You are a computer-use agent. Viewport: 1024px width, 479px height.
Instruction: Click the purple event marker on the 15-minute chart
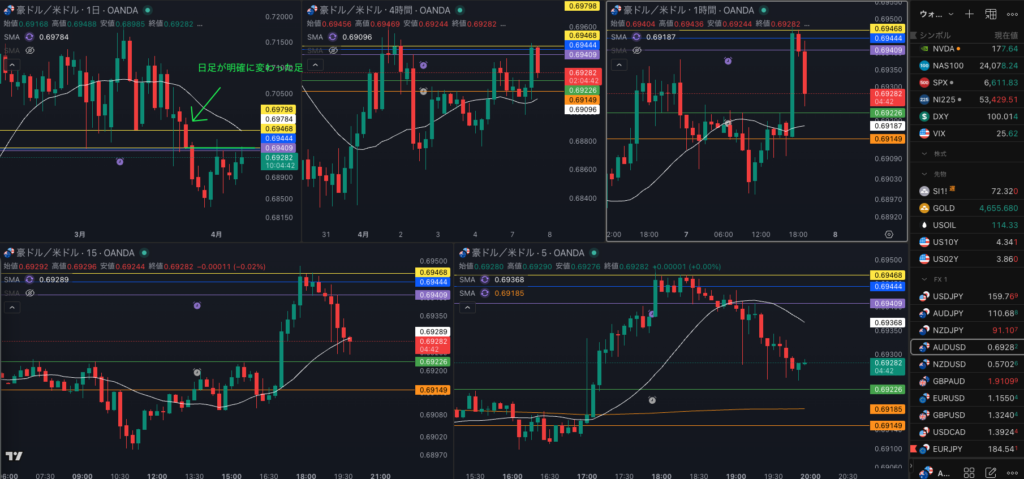point(197,305)
